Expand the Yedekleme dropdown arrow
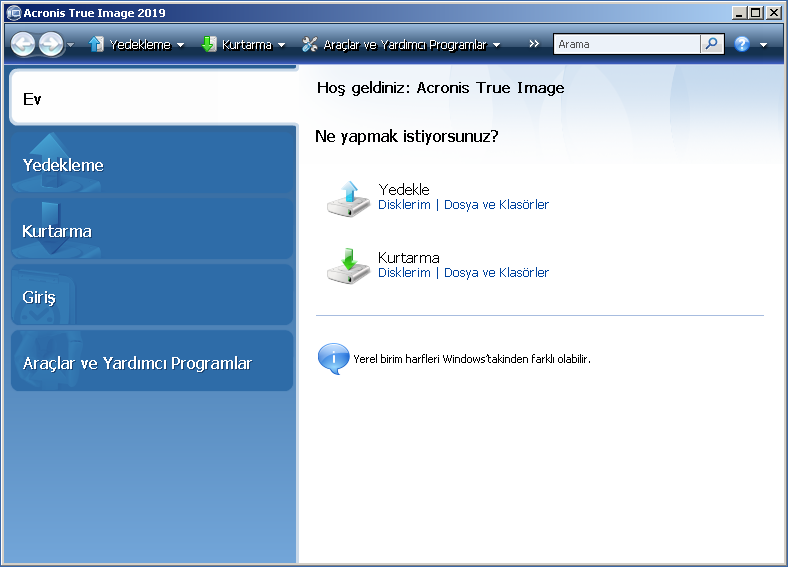The image size is (788, 567). tap(180, 45)
